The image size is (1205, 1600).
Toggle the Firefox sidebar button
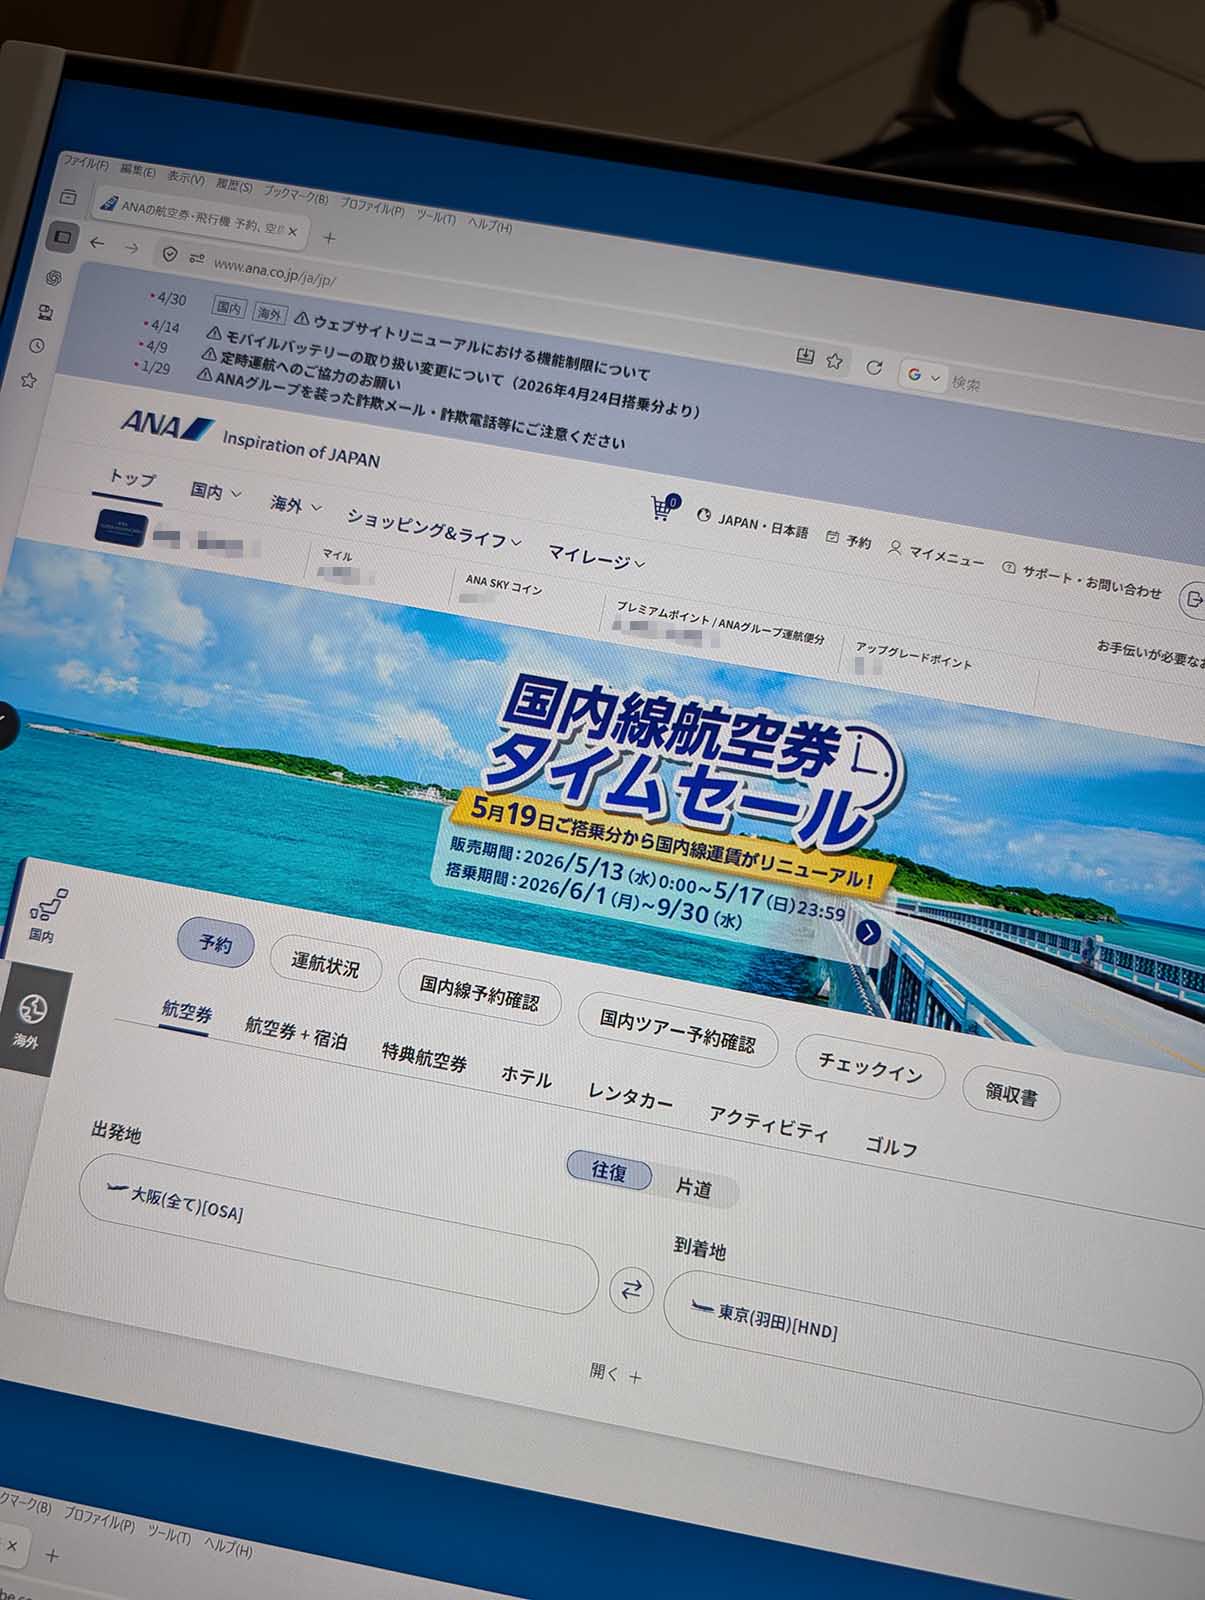click(x=63, y=237)
